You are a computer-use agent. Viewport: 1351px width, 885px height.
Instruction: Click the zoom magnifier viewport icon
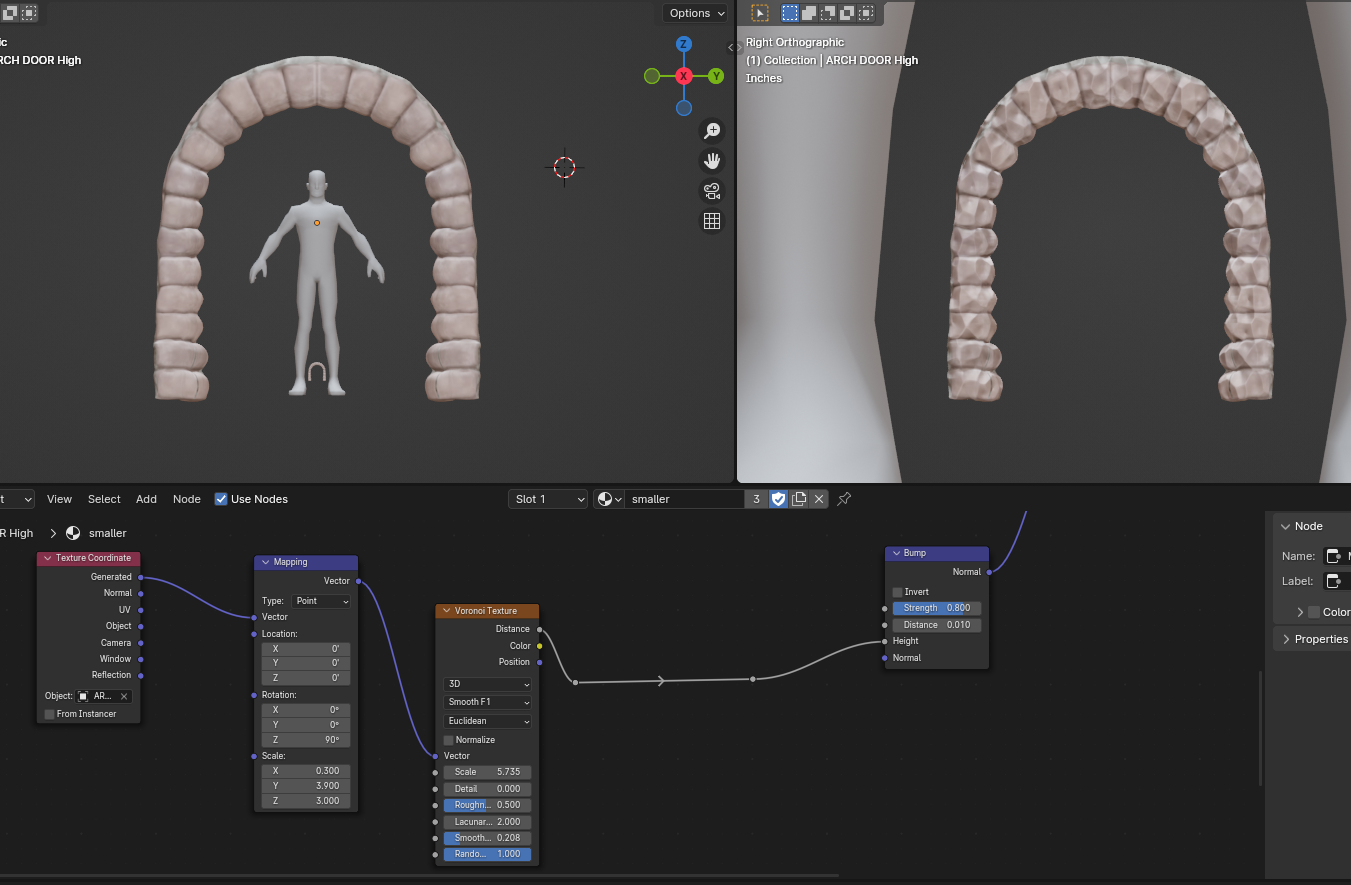(x=712, y=131)
